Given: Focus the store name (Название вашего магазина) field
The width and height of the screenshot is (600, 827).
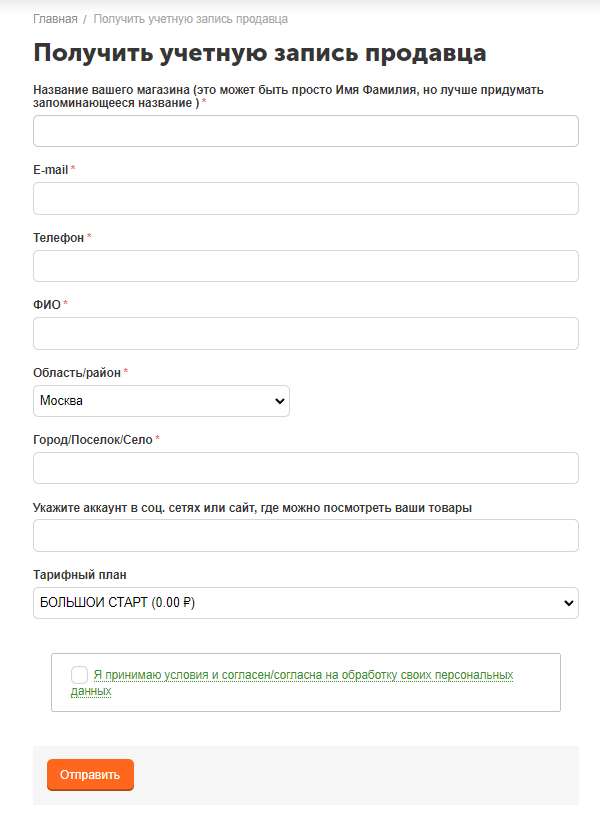Looking at the screenshot, I should tap(306, 131).
